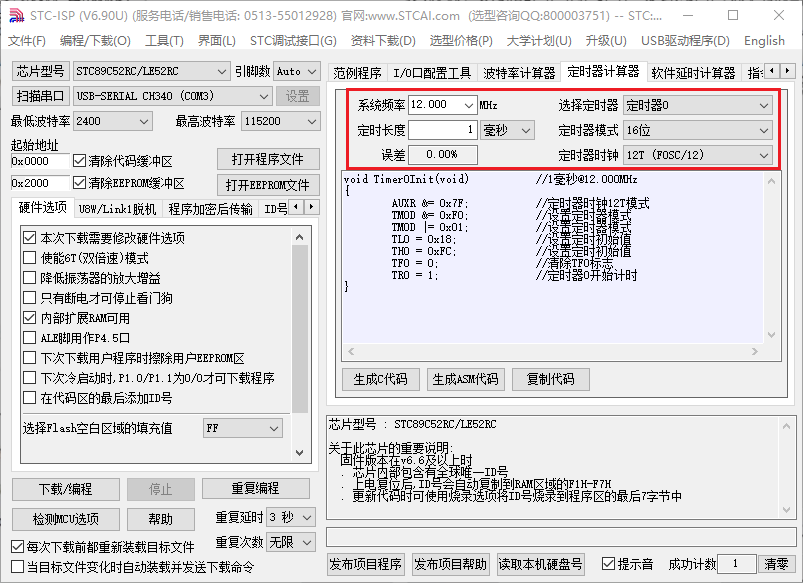
Task: Click the hardware options list scroll-up arrow
Action: click(x=300, y=236)
